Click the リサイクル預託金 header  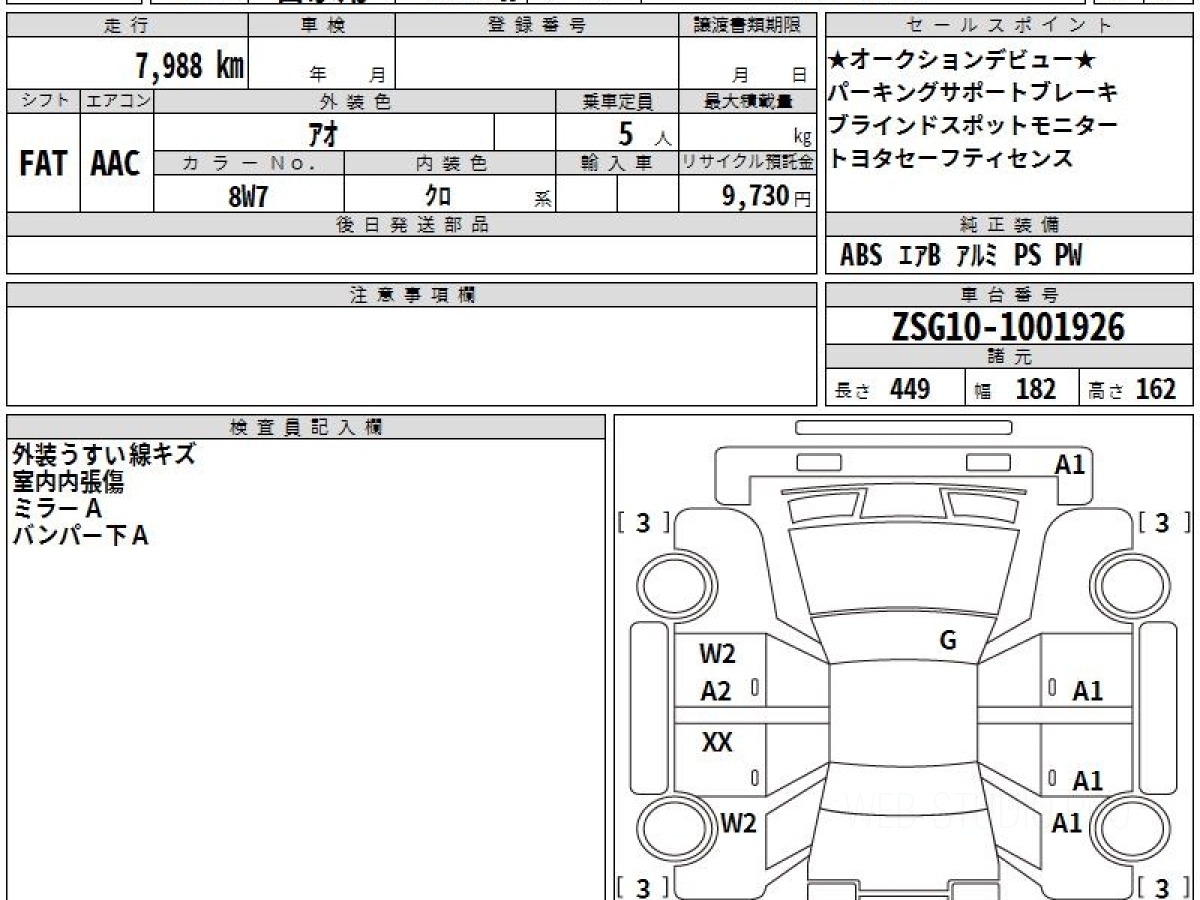[748, 163]
